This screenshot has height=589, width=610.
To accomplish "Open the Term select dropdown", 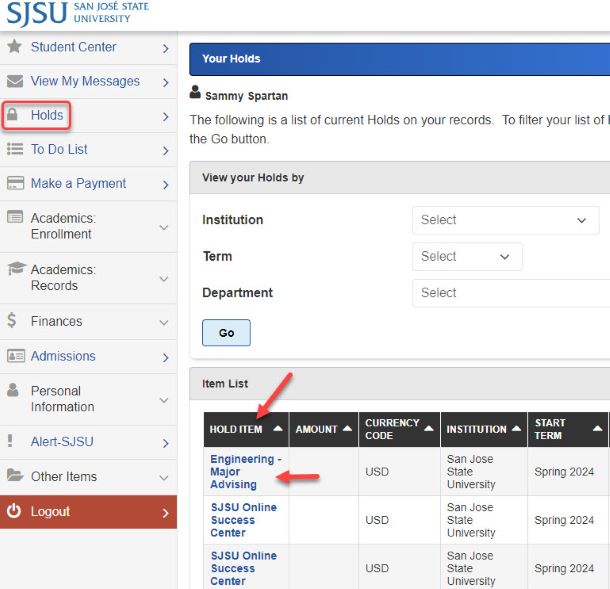I will (x=466, y=256).
